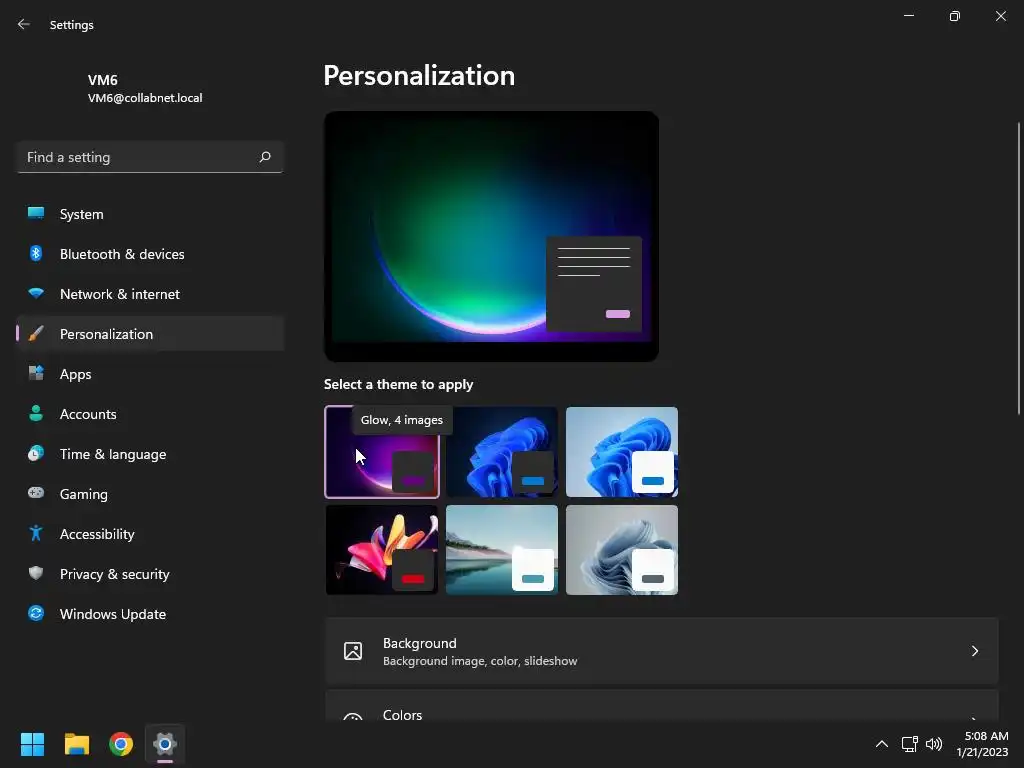
Task: Go to Accounts settings
Action: pyautogui.click(x=150, y=414)
